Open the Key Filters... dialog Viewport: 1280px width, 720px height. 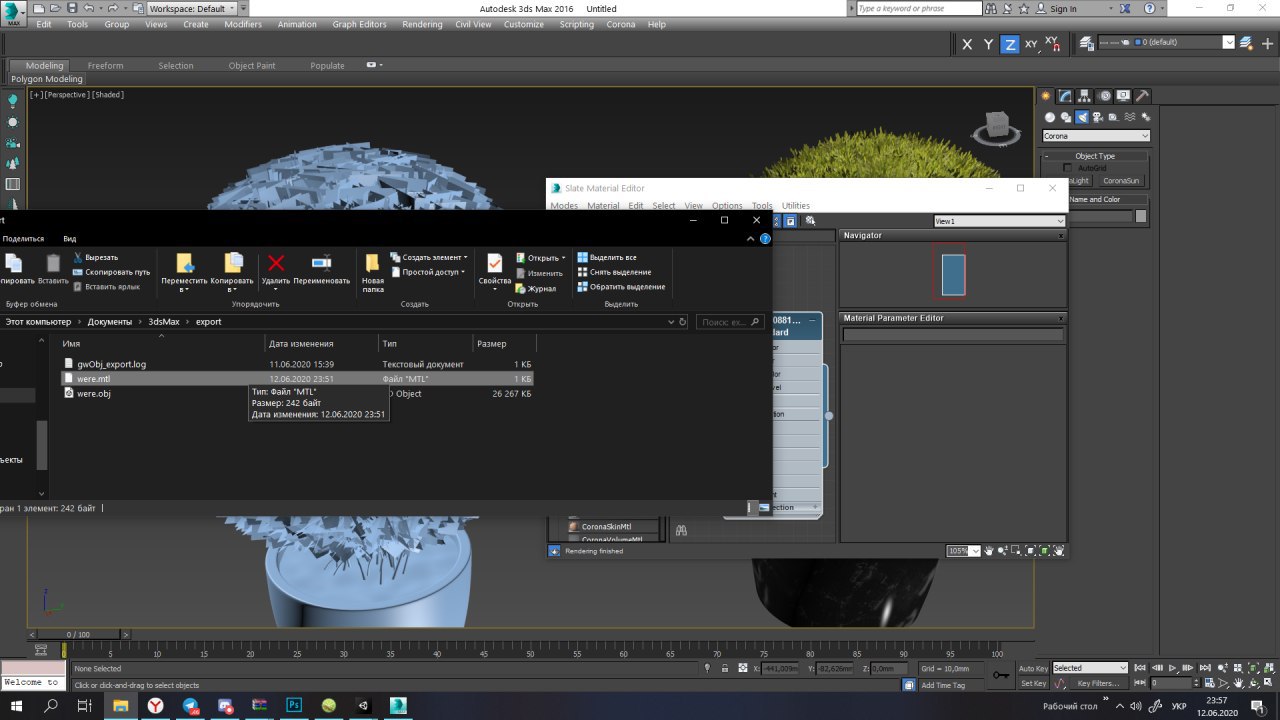1098,683
